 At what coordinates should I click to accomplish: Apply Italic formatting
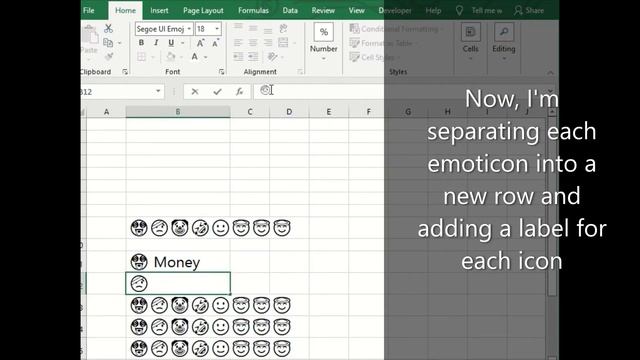coord(156,43)
